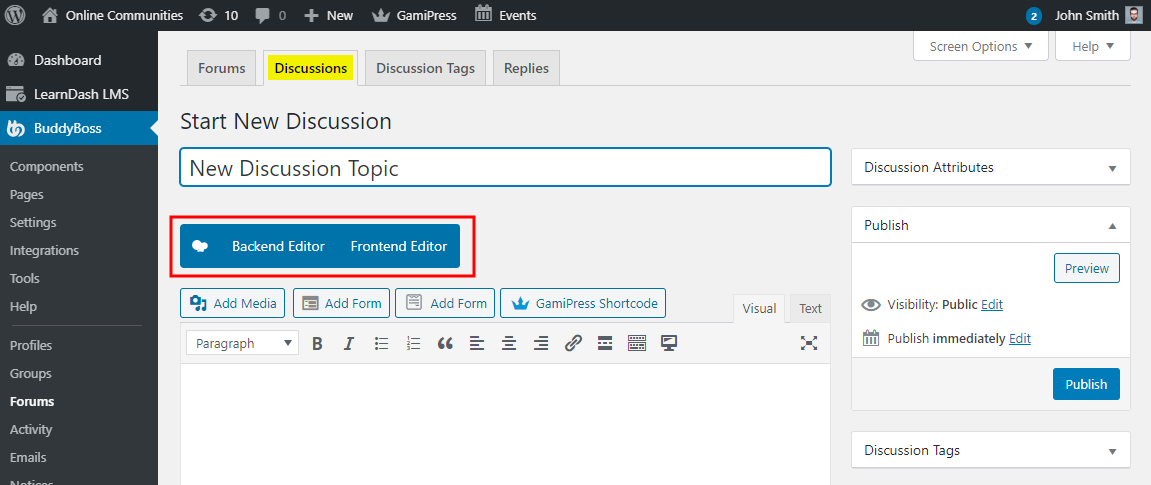Edit the Visibility setting link
This screenshot has height=485, width=1151.
pos(992,305)
